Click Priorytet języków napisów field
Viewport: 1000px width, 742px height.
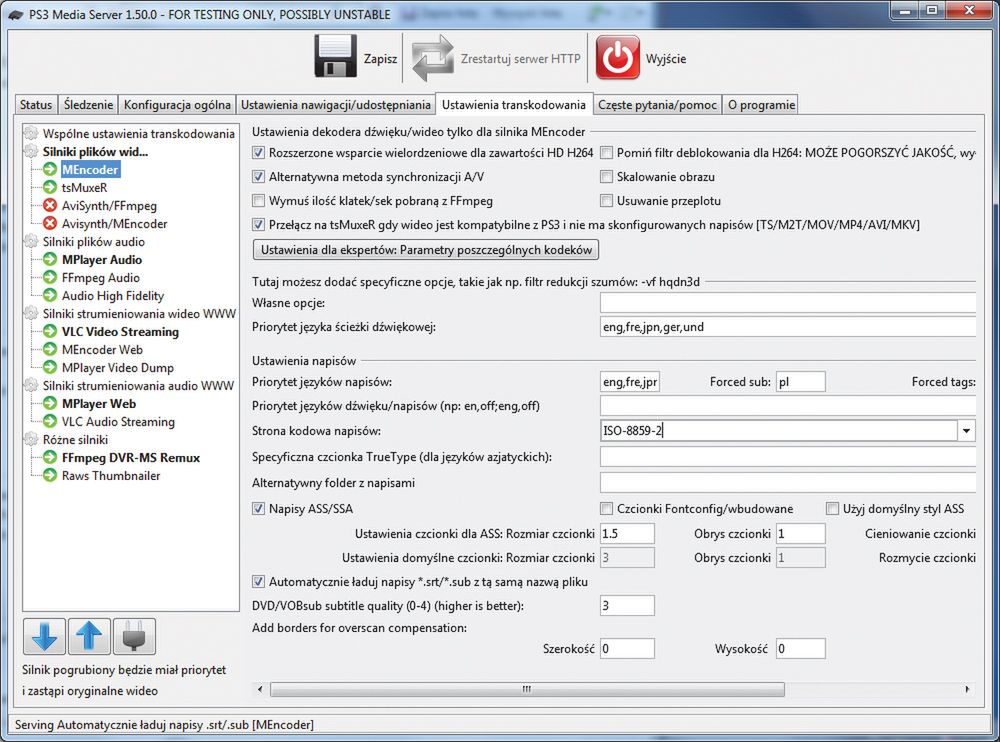point(630,382)
